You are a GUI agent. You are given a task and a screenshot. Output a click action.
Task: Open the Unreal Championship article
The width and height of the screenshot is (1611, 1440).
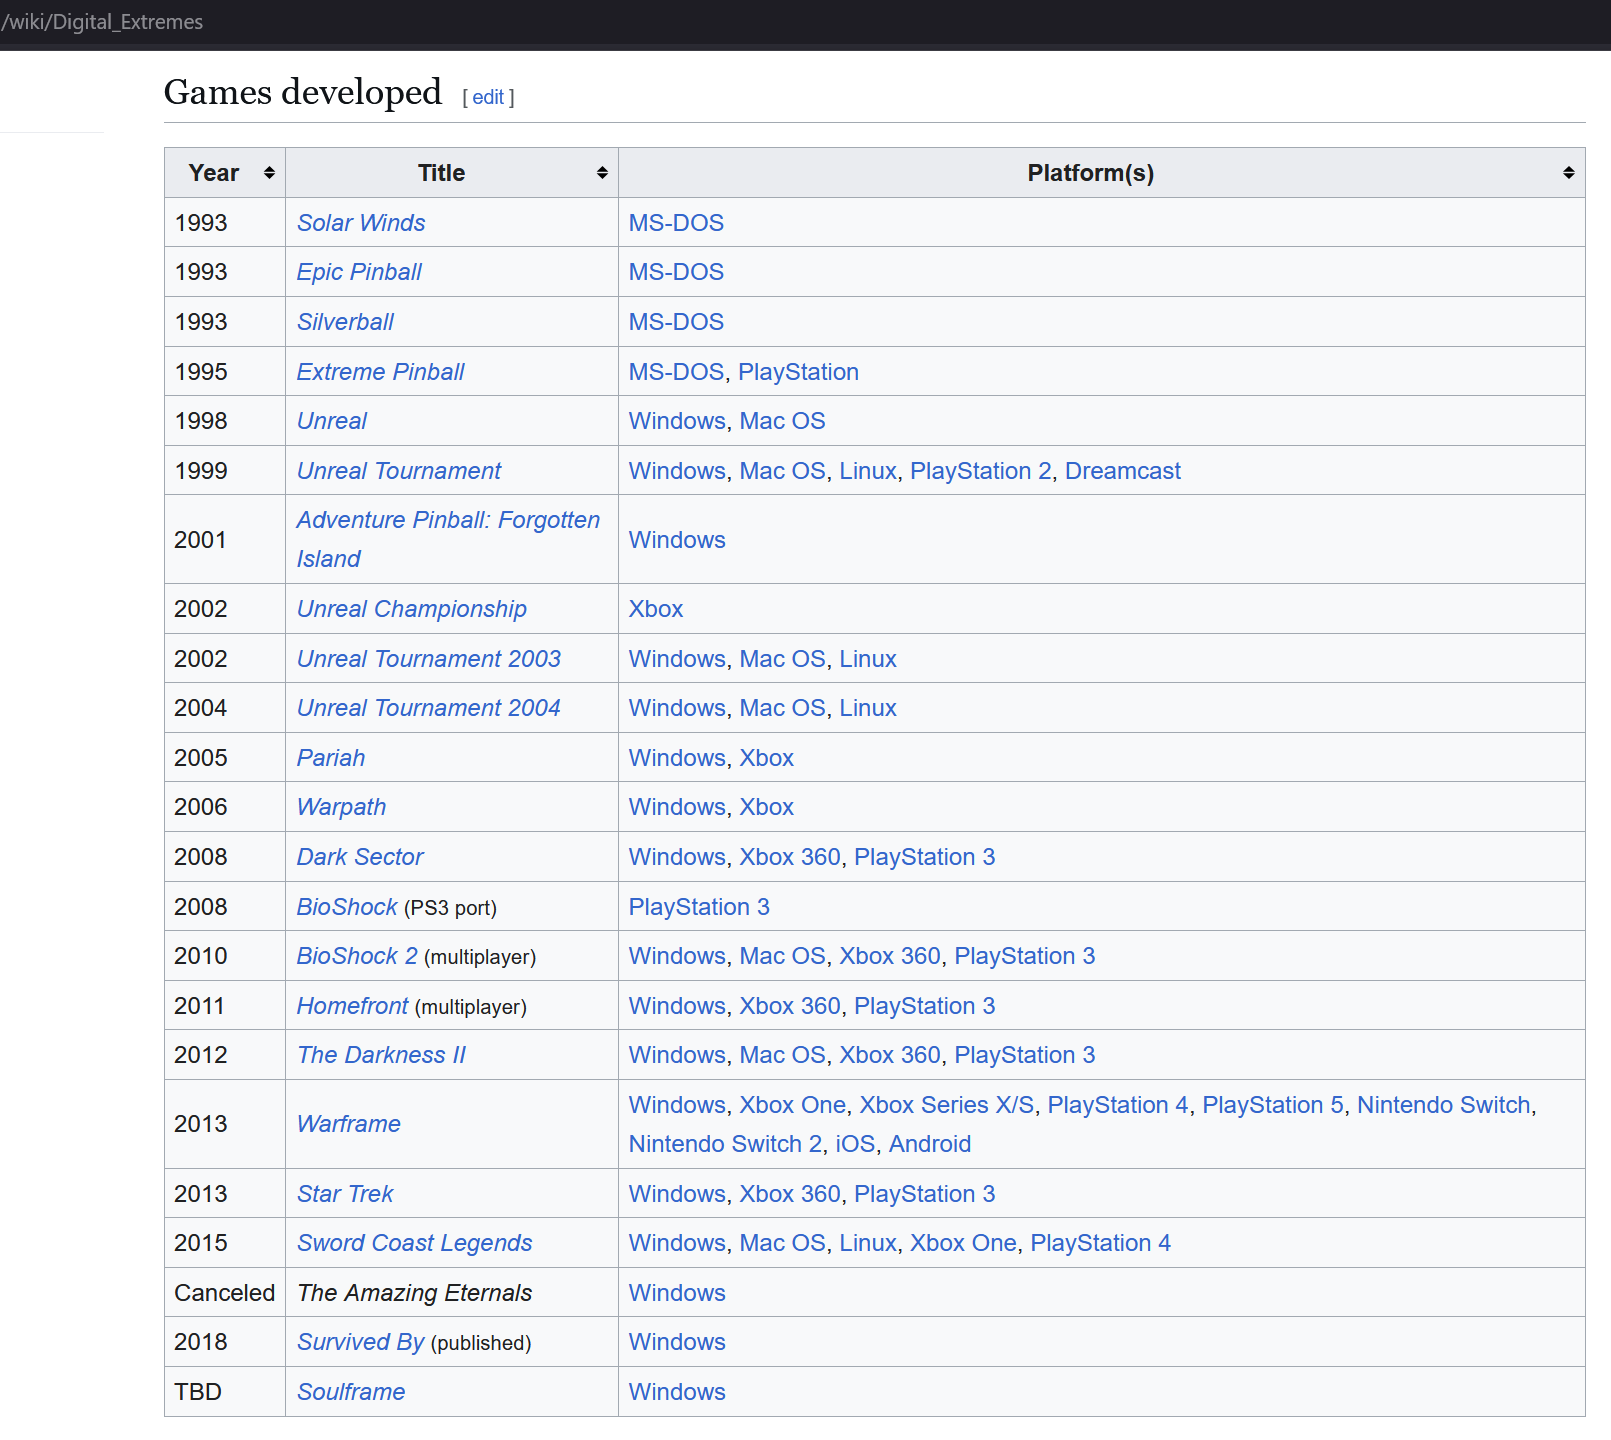(412, 609)
